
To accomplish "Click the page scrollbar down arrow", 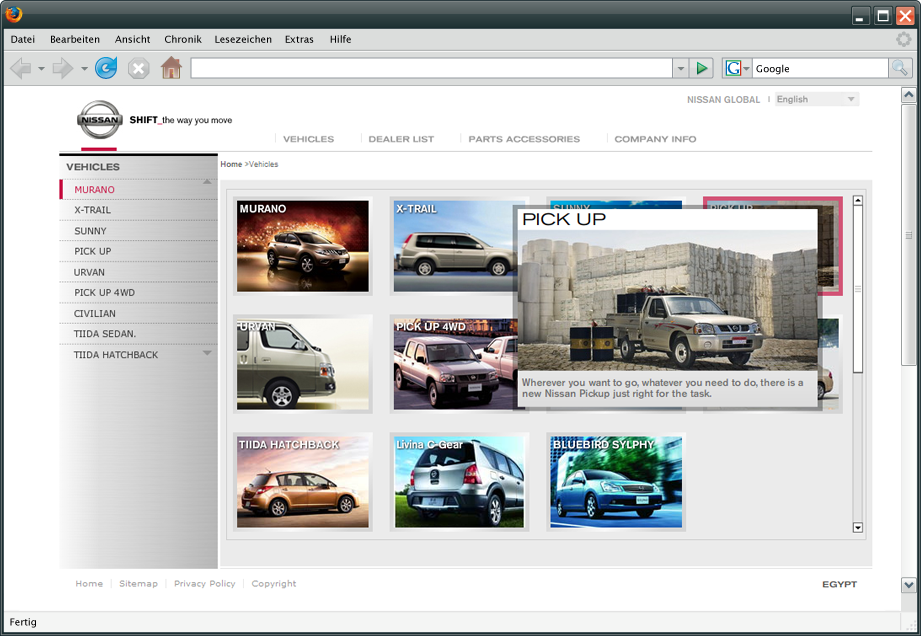I will tap(908, 585).
